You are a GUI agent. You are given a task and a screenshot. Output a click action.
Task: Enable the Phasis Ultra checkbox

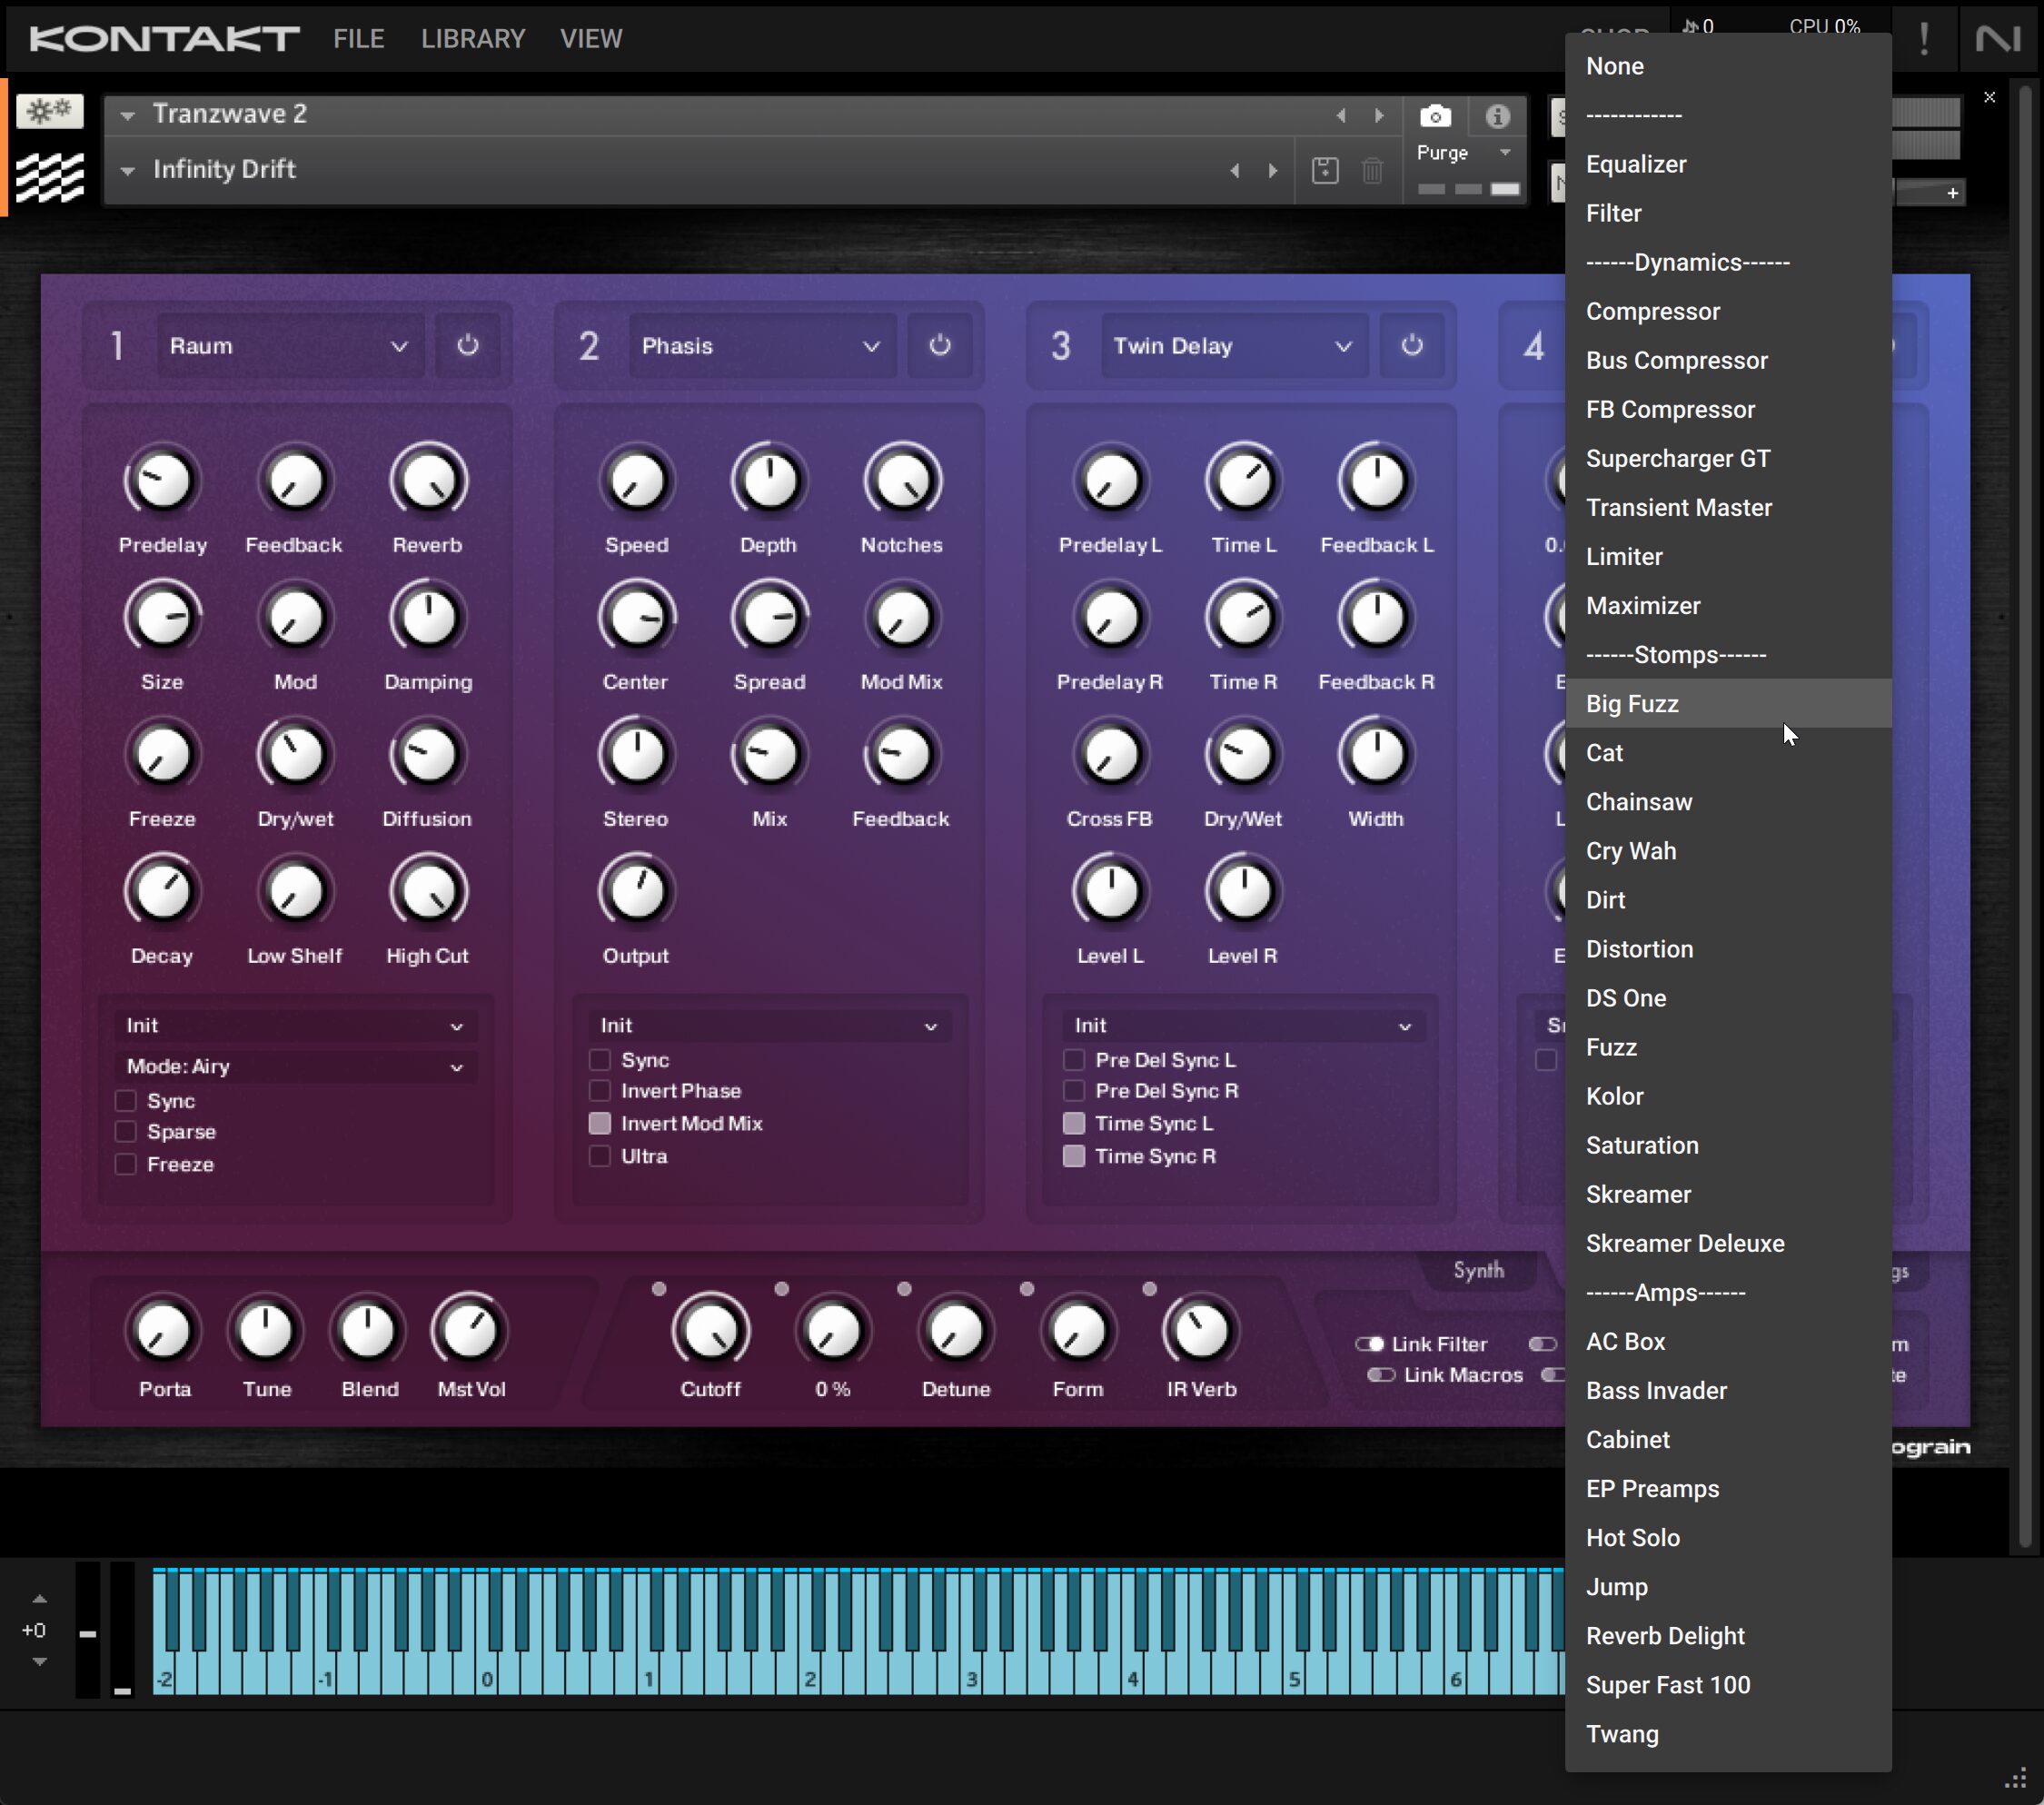point(599,1156)
